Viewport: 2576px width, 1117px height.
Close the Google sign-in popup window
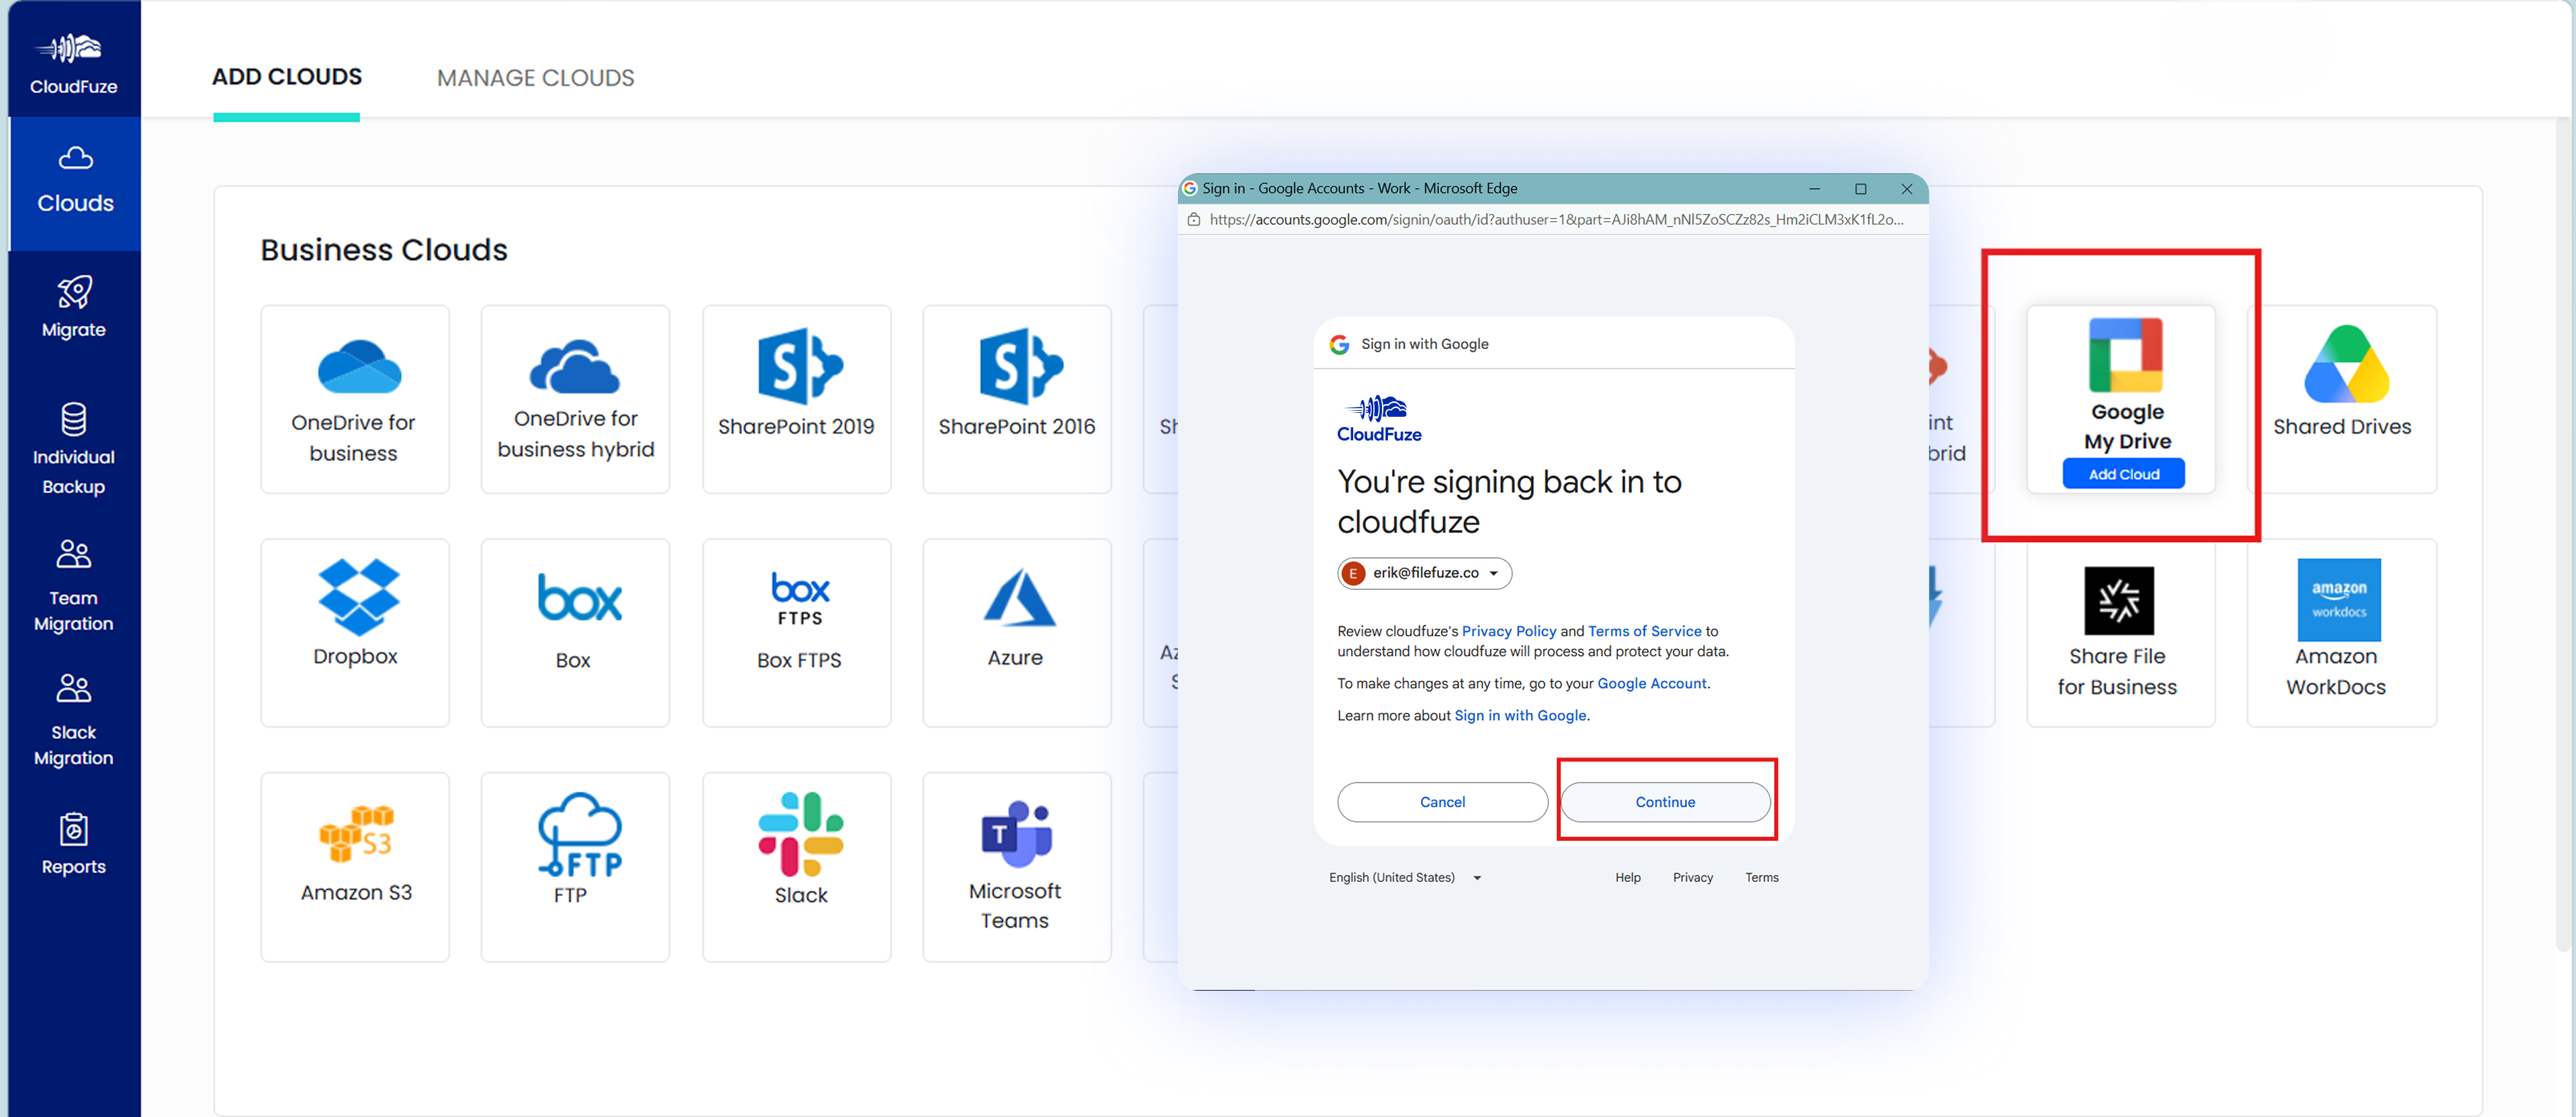[1907, 188]
